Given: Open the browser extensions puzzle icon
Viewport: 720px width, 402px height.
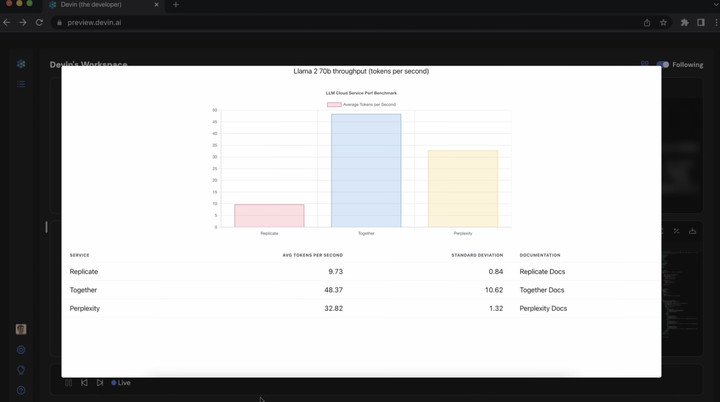Looking at the screenshot, I should coord(684,22).
